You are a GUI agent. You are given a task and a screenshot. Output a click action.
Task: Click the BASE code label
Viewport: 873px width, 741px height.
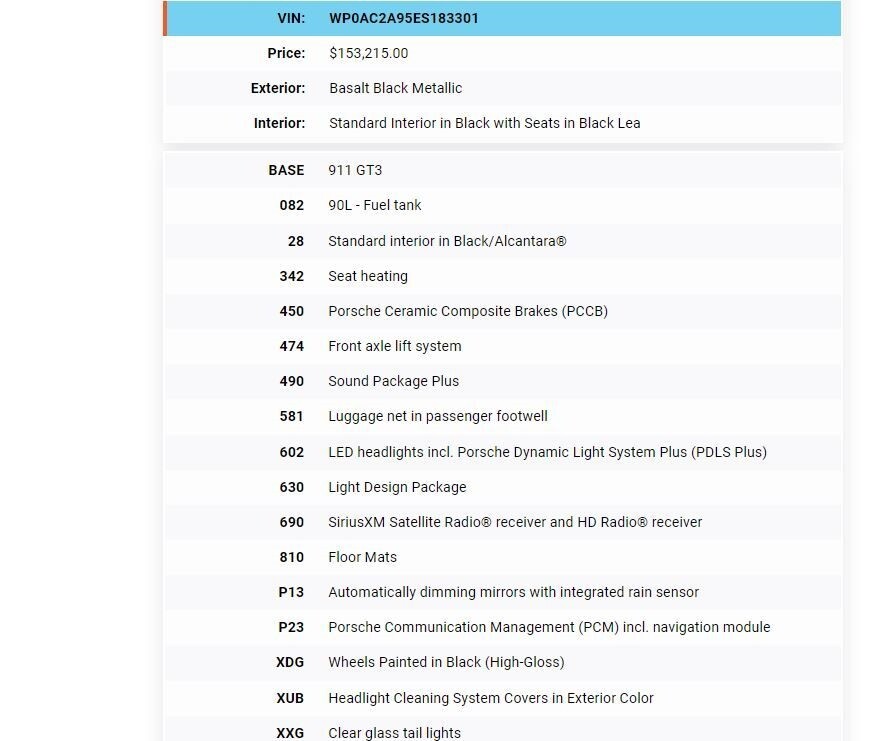[286, 170]
